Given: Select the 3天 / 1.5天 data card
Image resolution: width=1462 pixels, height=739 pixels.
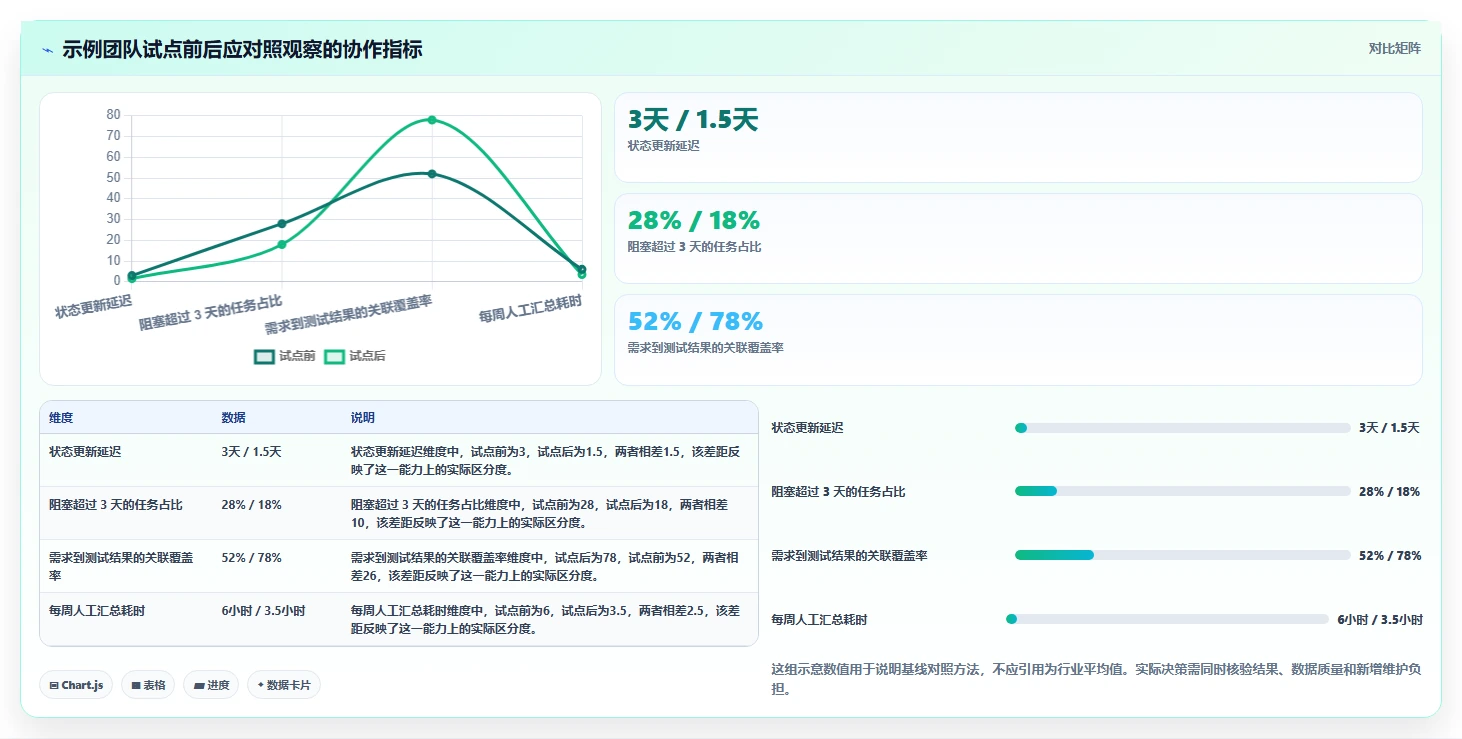Looking at the screenshot, I should pos(1018,137).
